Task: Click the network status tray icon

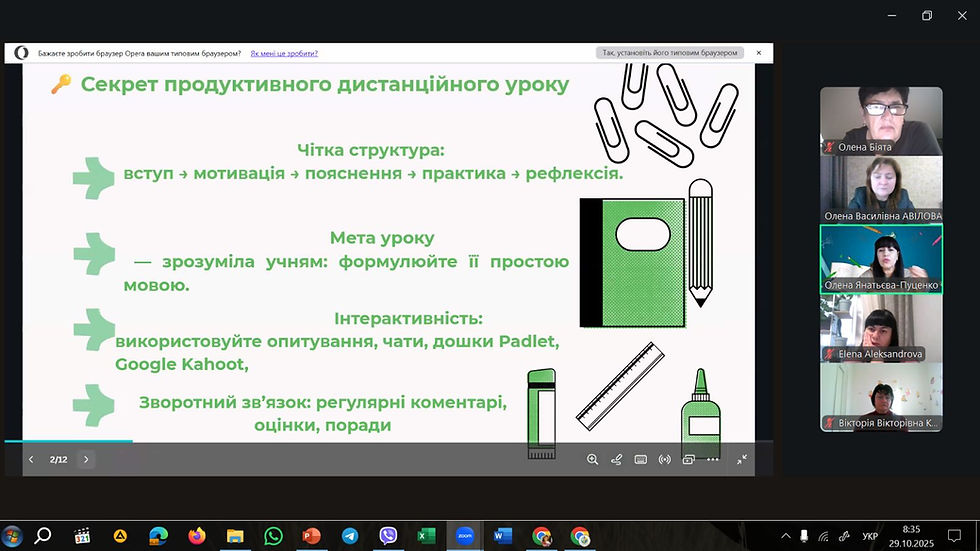Action: [824, 536]
